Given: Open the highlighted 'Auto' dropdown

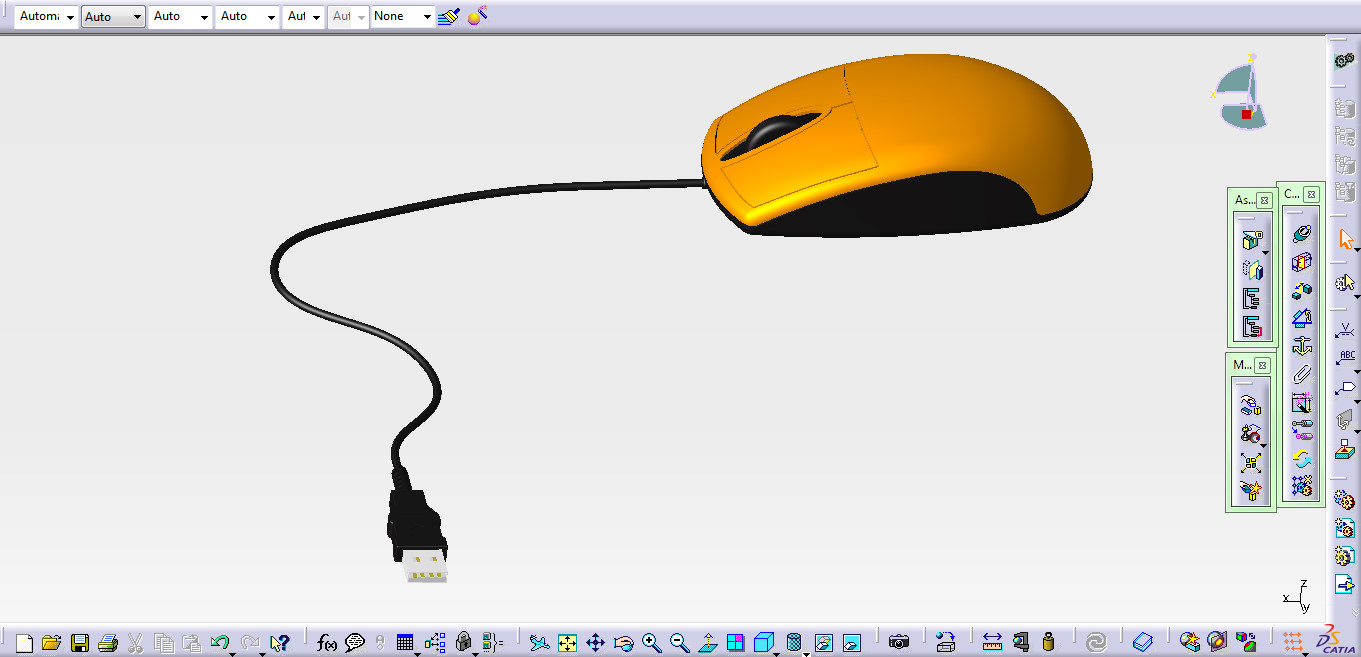Looking at the screenshot, I should [113, 17].
